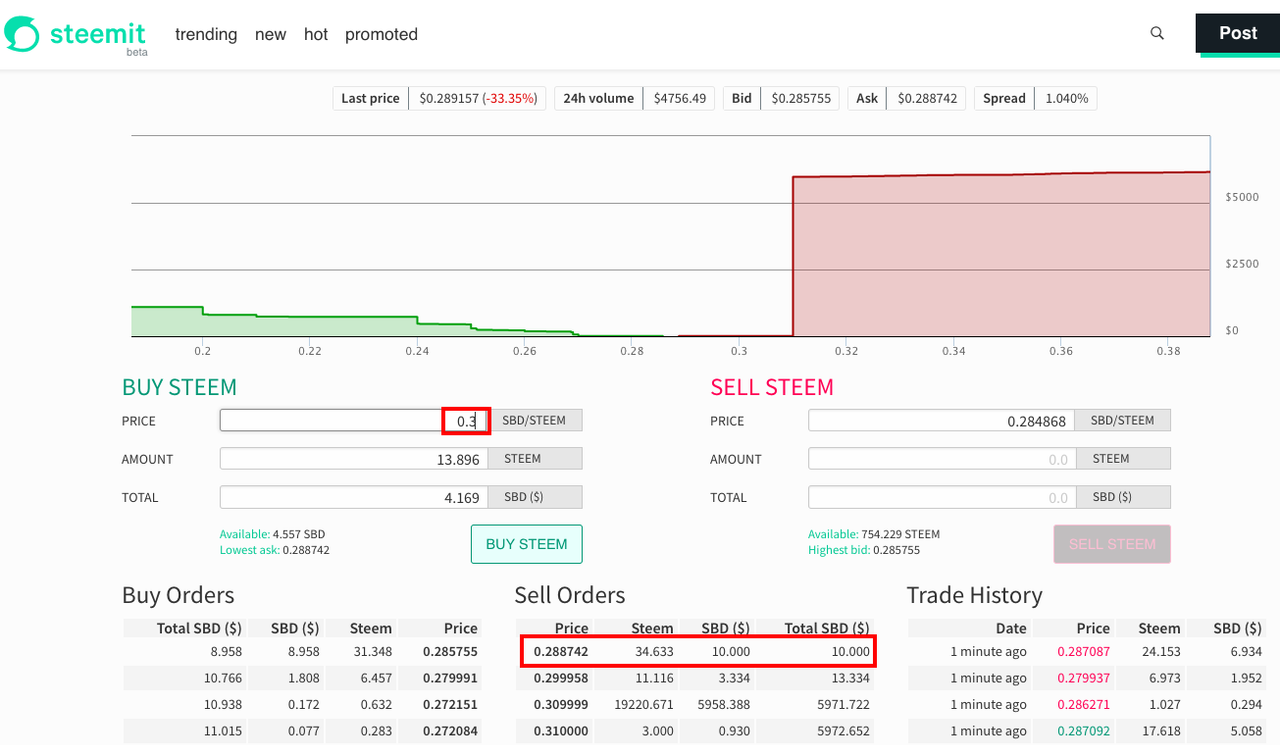Click Steem amount 24.153 in Trade History
Viewport: 1280px width, 745px height.
coord(1160,651)
